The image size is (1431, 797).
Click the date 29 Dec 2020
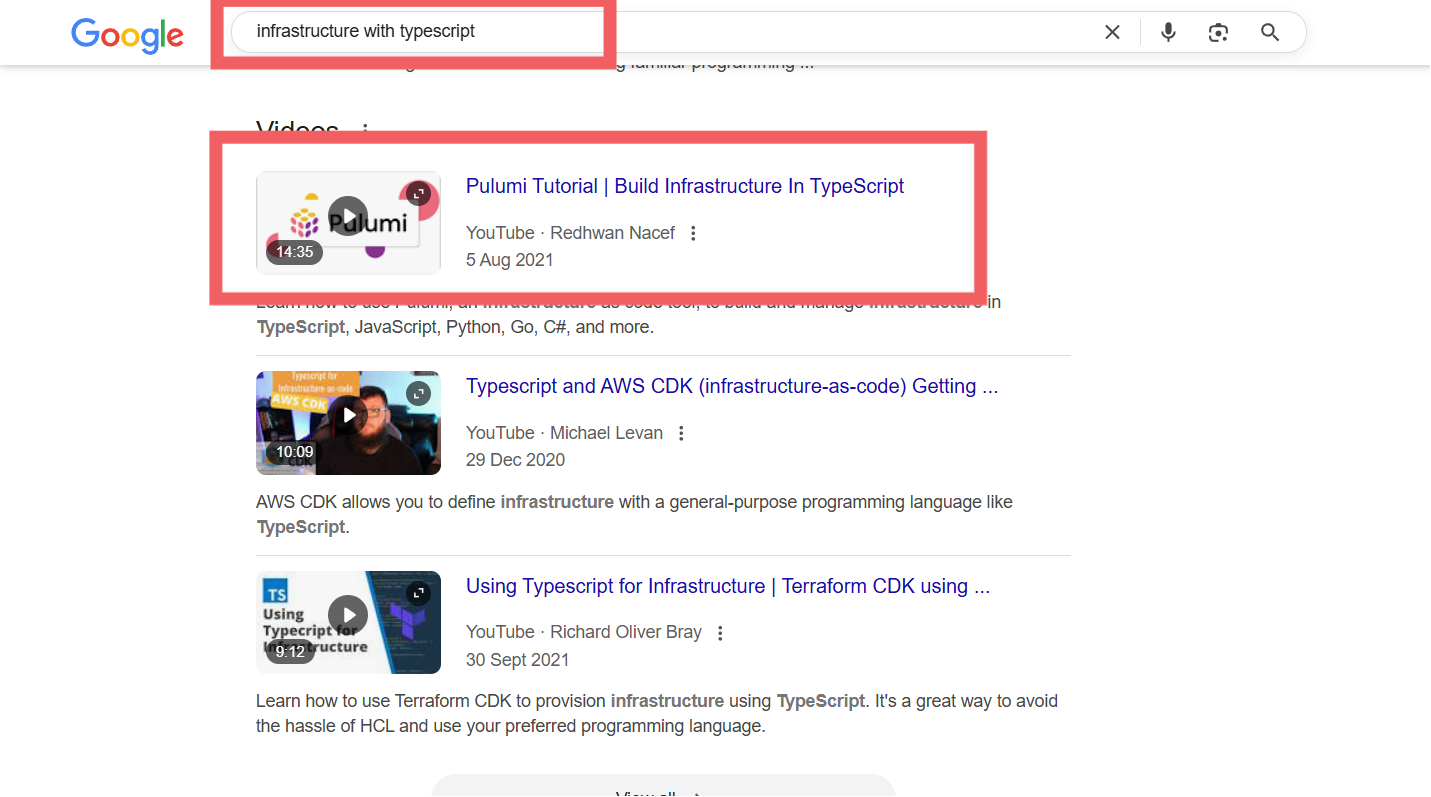point(516,460)
